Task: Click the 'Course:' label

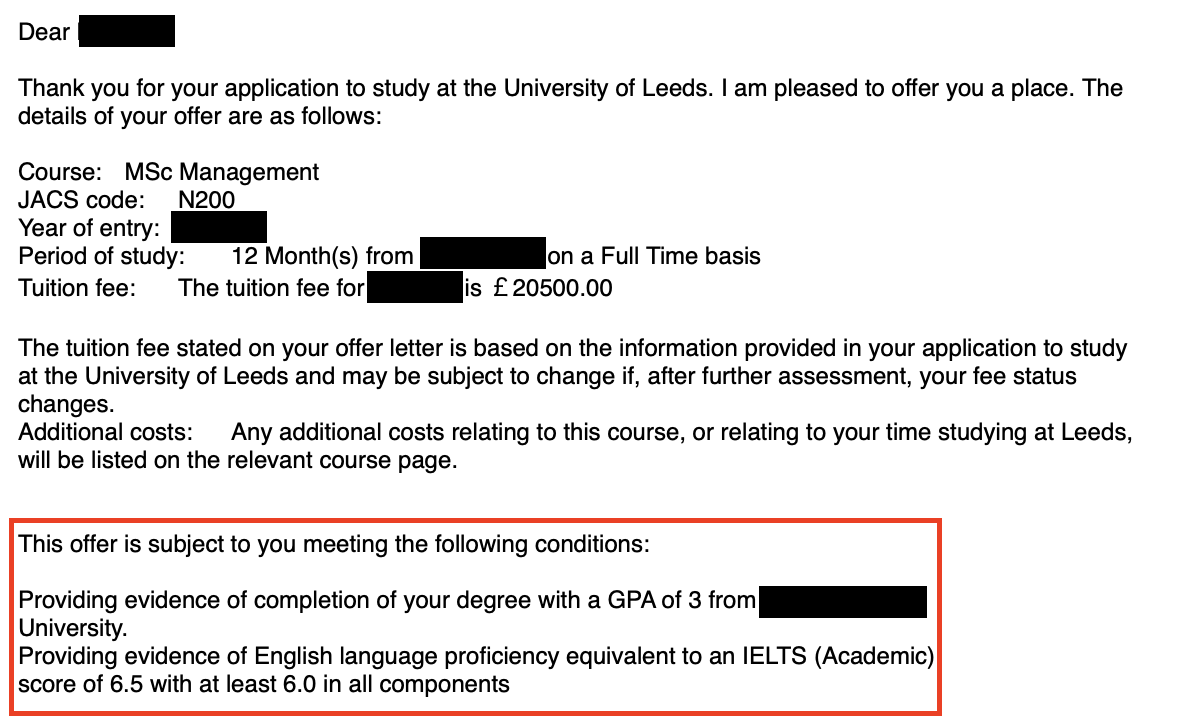Action: [59, 172]
